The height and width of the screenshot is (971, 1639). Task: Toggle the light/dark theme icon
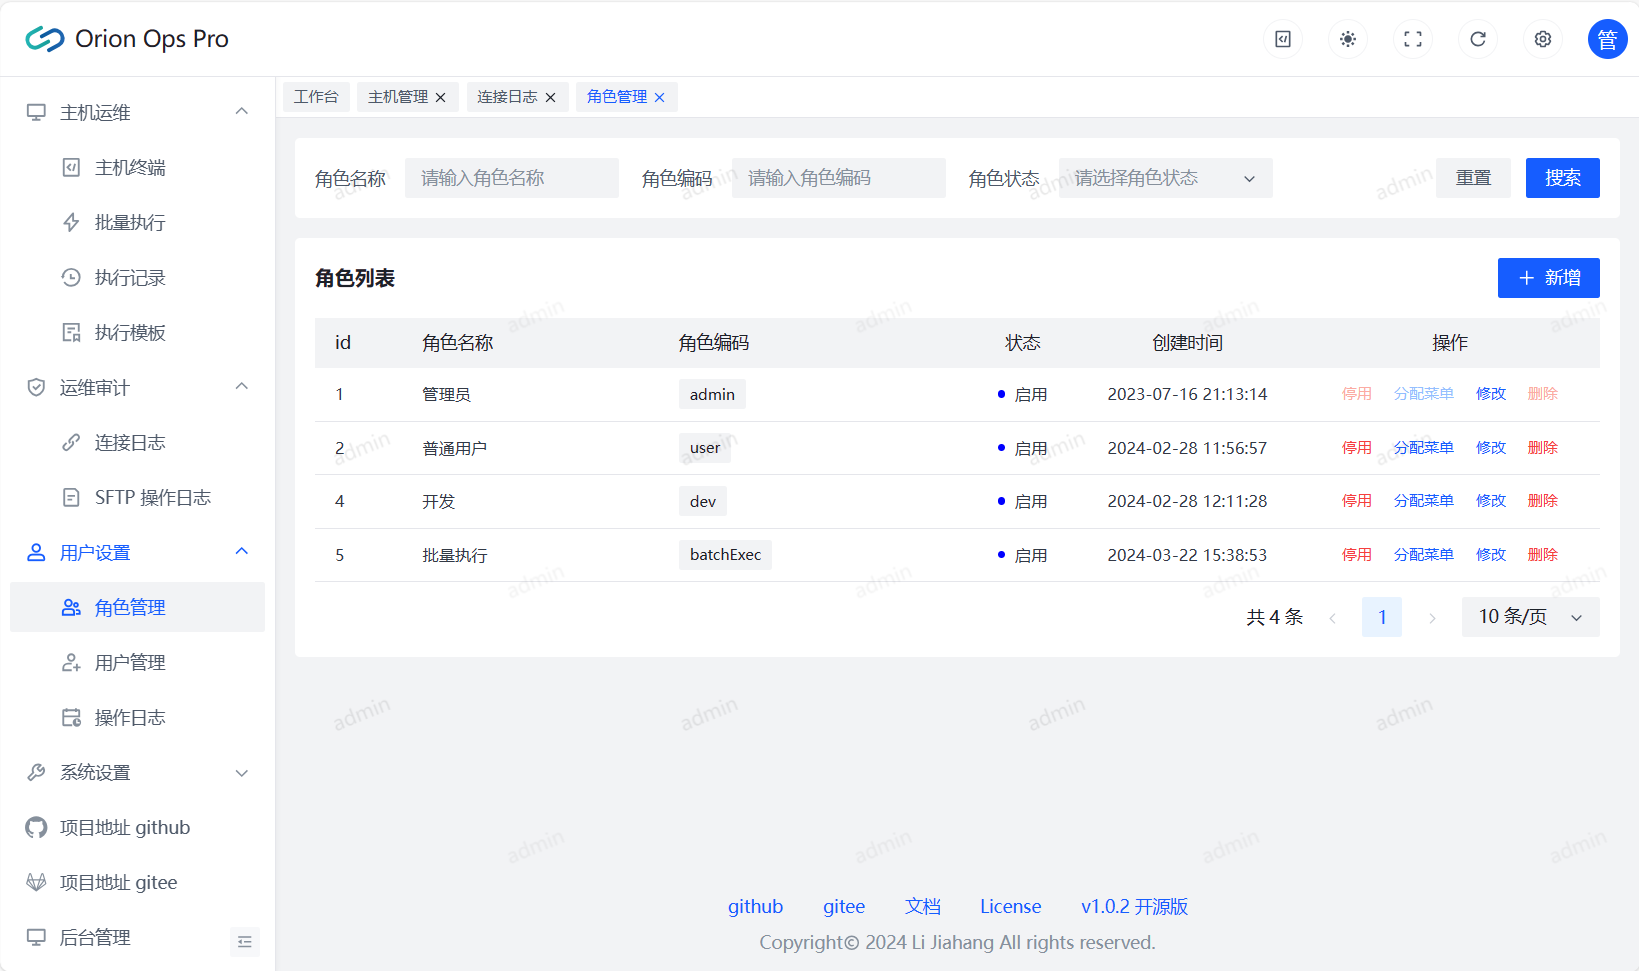[x=1348, y=39]
